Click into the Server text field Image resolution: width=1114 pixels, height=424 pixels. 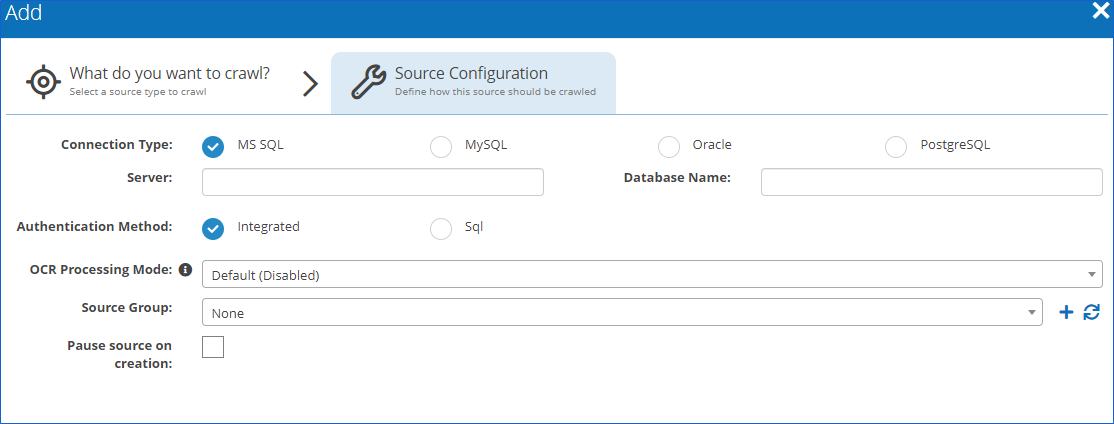372,182
